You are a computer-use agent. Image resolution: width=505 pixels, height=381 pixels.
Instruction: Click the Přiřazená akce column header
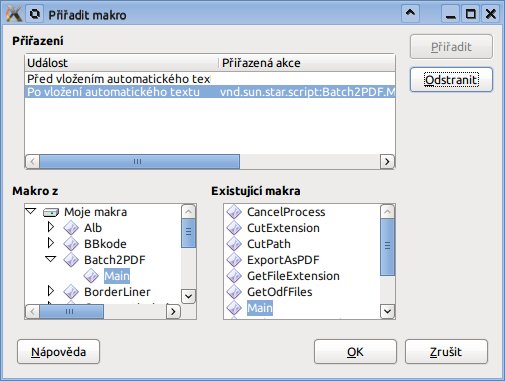click(307, 63)
